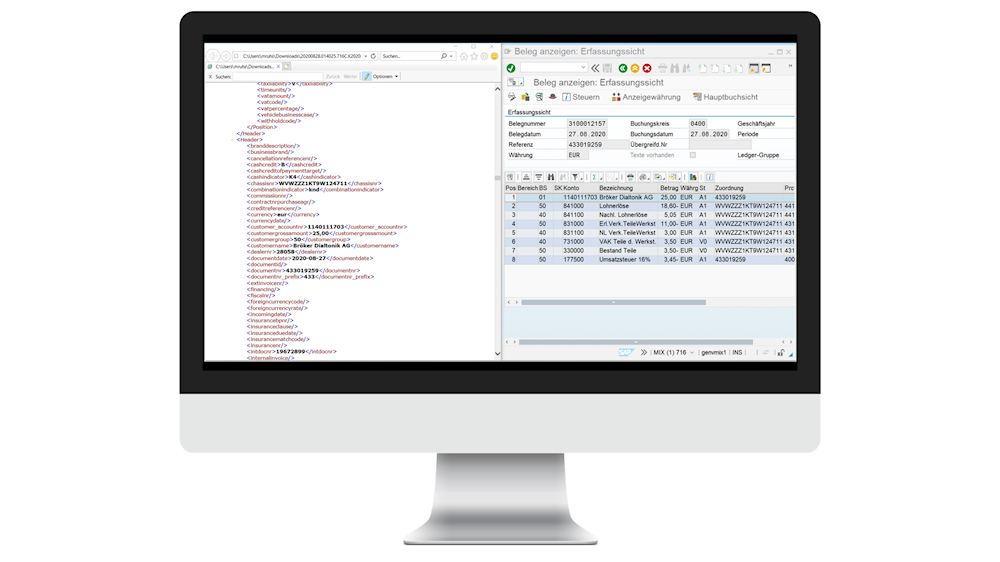
Task: Click the Anzeigewährung button
Action: coord(646,97)
